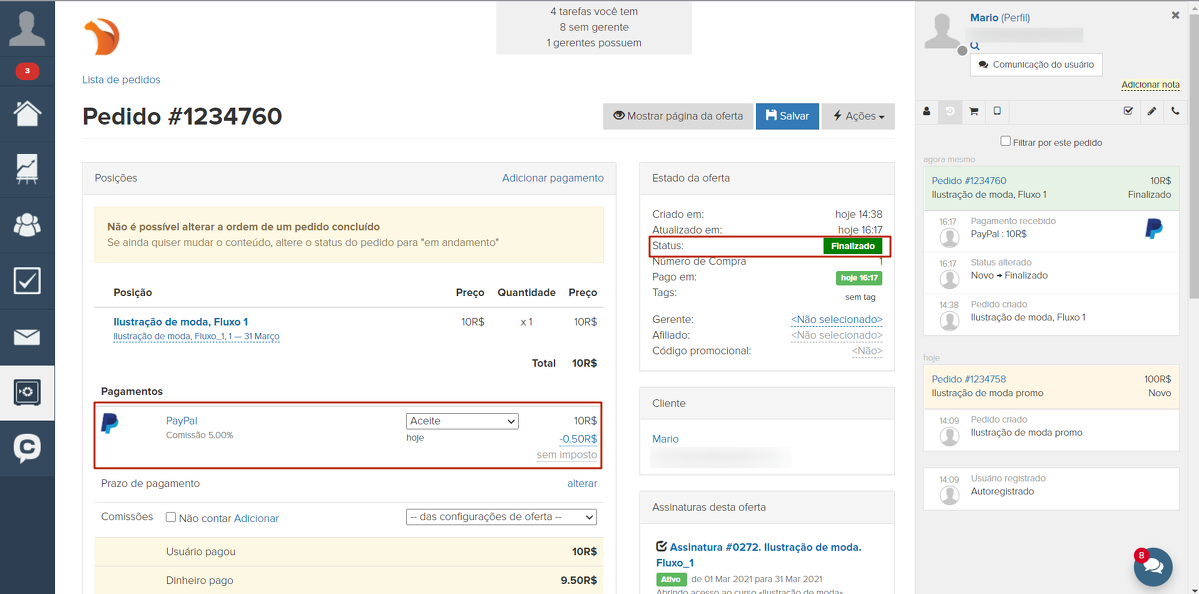The height and width of the screenshot is (594, 1199).
Task: Enable 'Filtrar por este pedido' checkbox
Action: point(1006,142)
